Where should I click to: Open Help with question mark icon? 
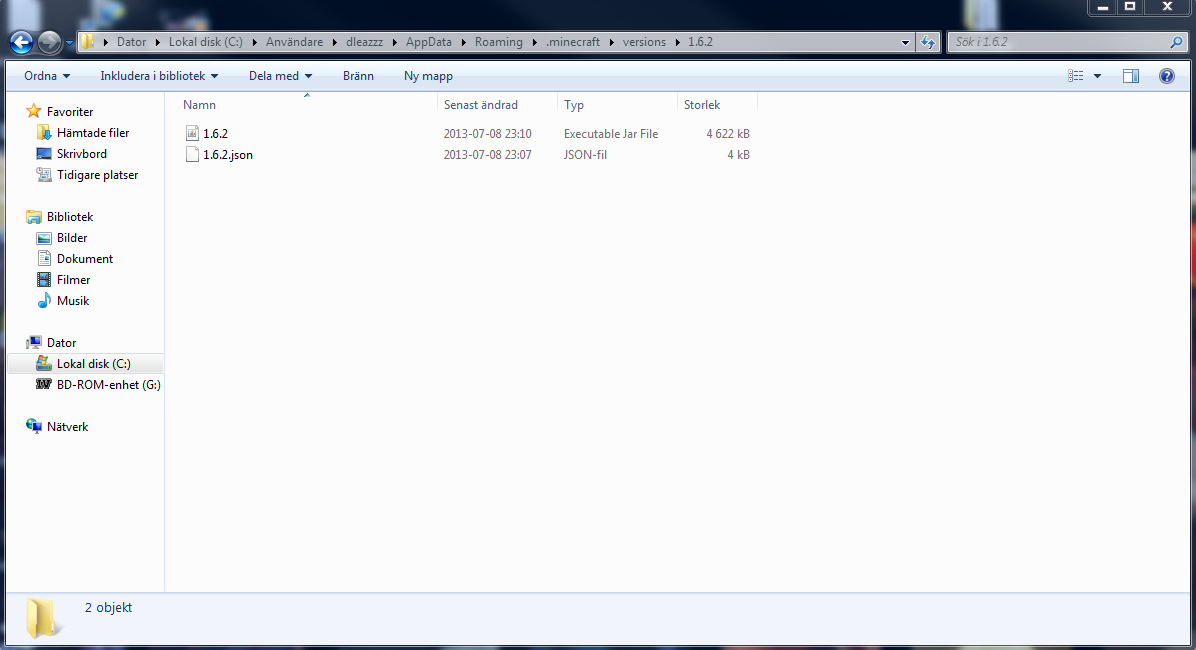pos(1166,76)
